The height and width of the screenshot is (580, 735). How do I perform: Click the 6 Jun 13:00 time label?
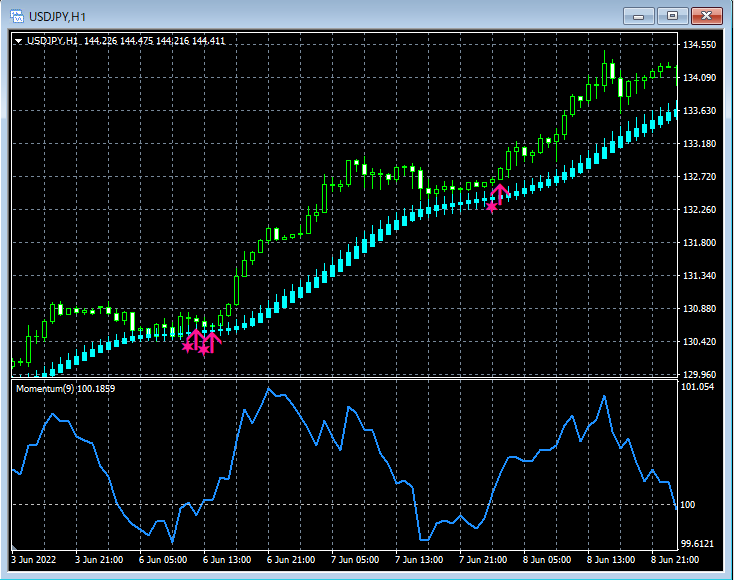tap(227, 560)
